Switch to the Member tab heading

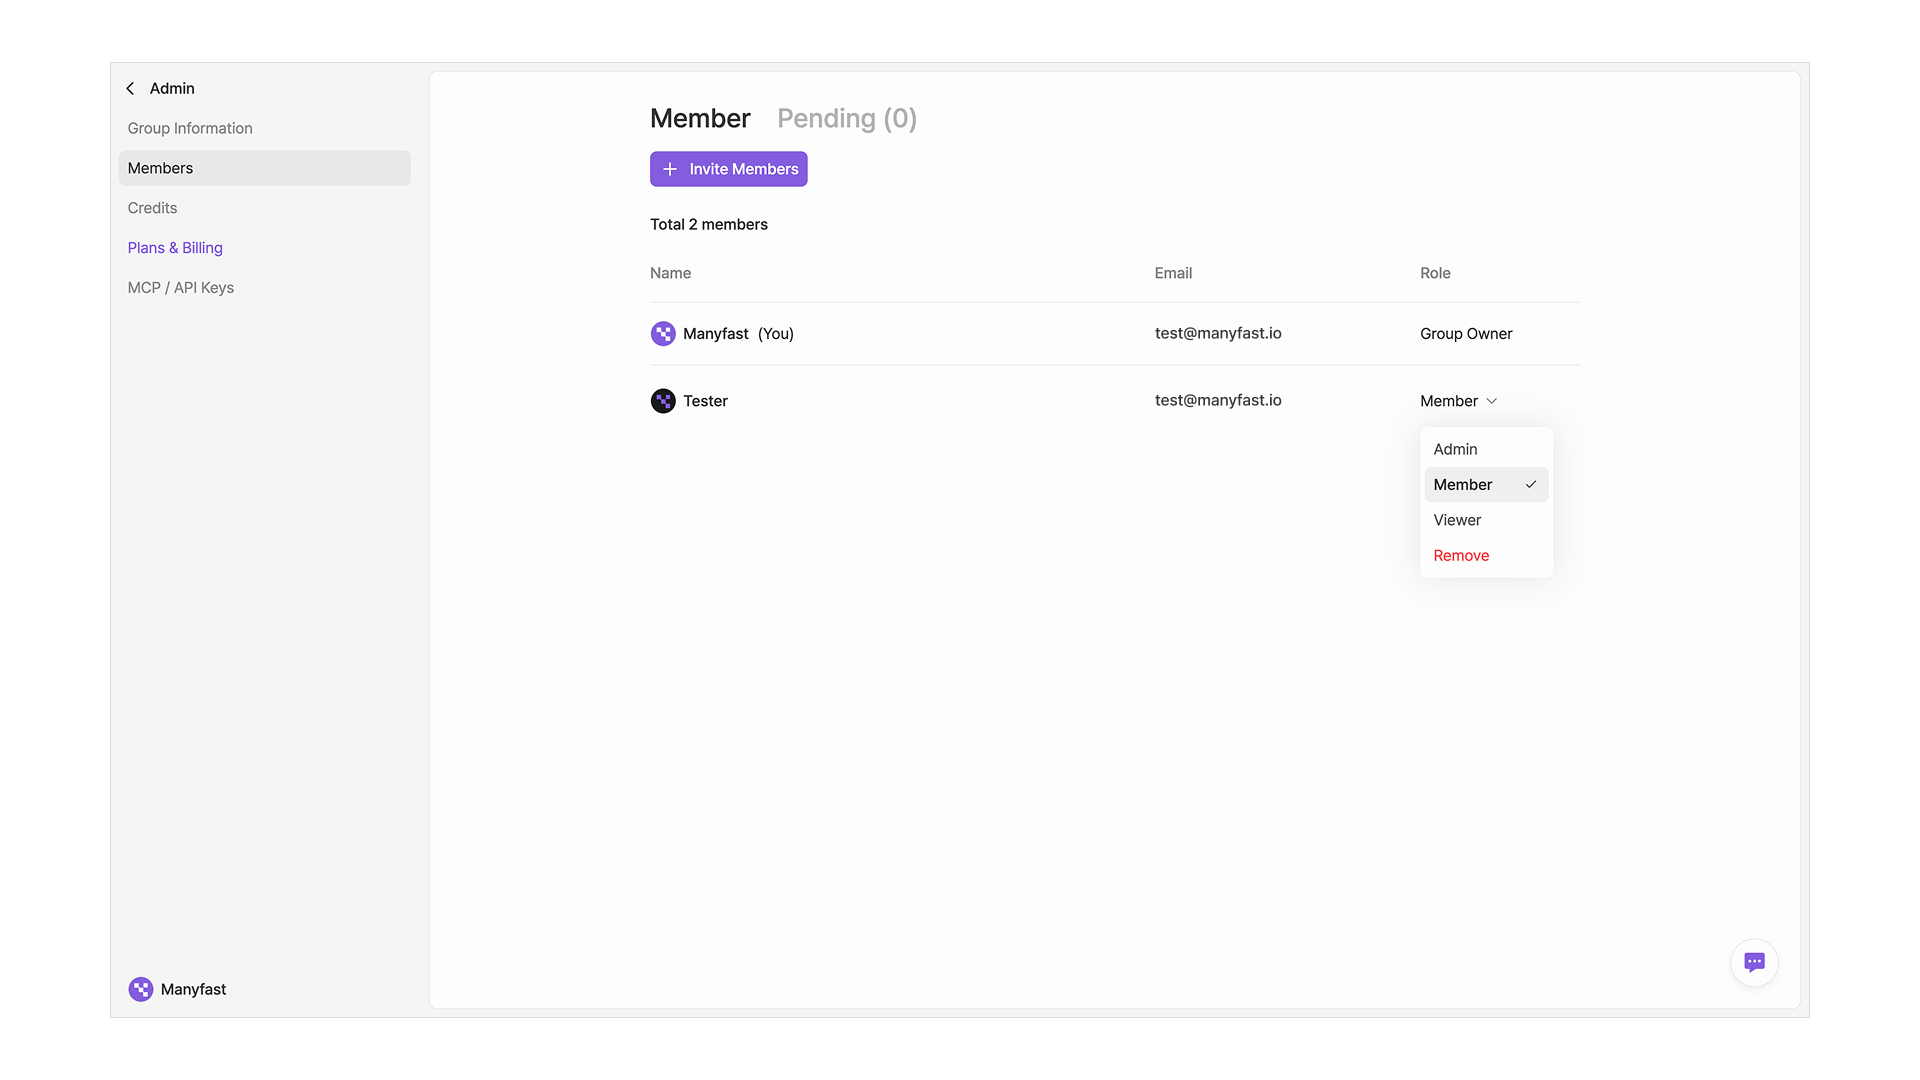(x=700, y=119)
